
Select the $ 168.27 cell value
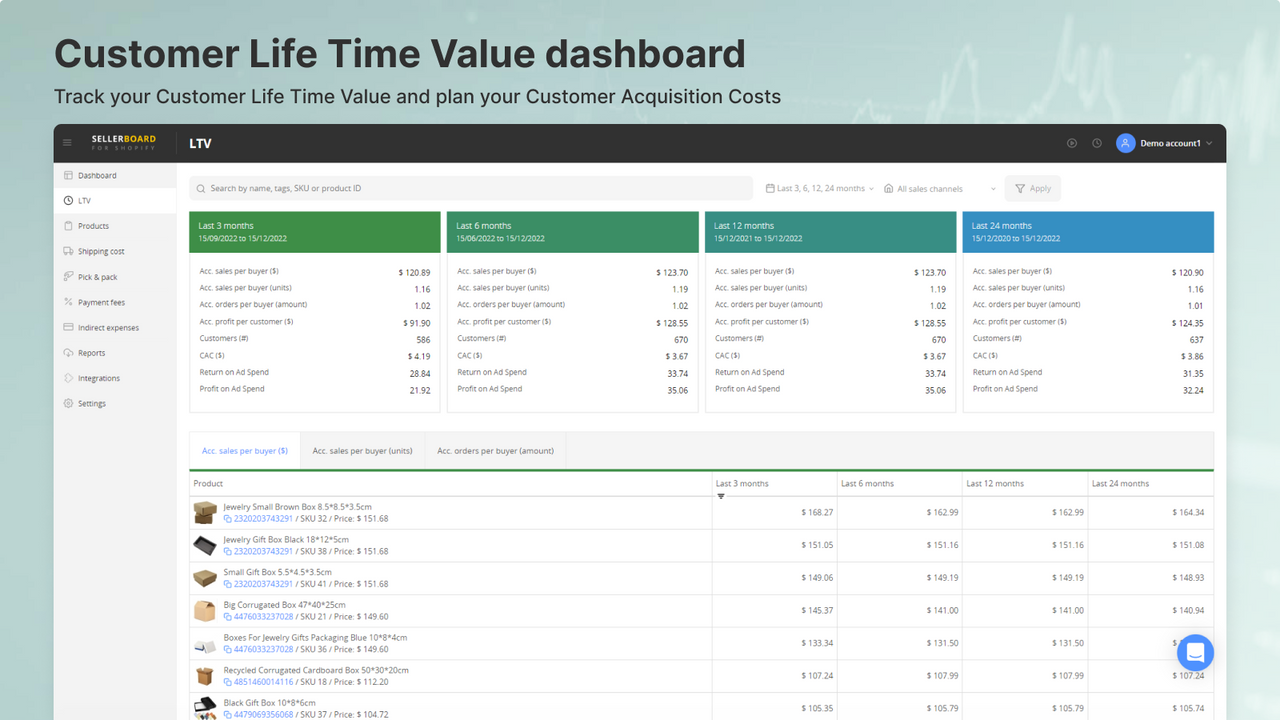coord(817,512)
